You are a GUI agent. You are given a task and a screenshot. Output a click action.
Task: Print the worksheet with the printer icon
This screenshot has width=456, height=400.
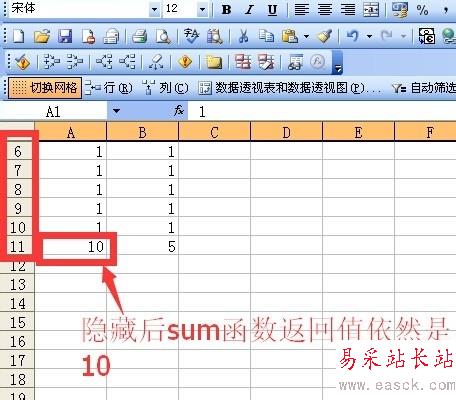coord(139,36)
